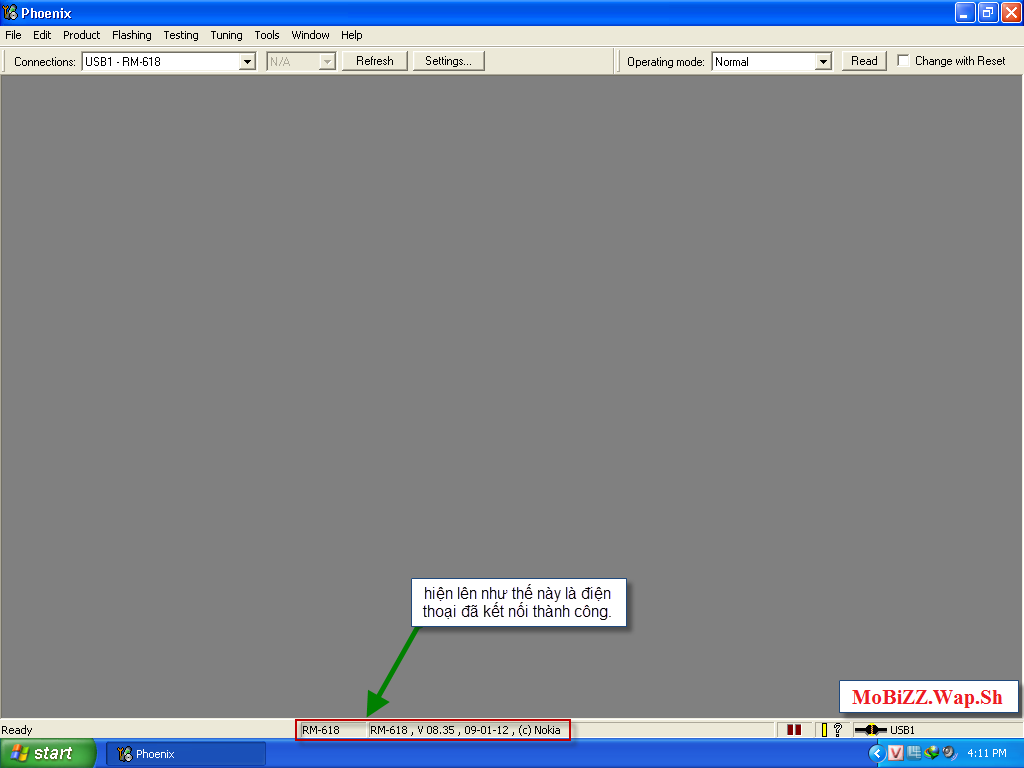1024x768 pixels.
Task: Open the Internet Download Manager tray icon
Action: coord(931,753)
